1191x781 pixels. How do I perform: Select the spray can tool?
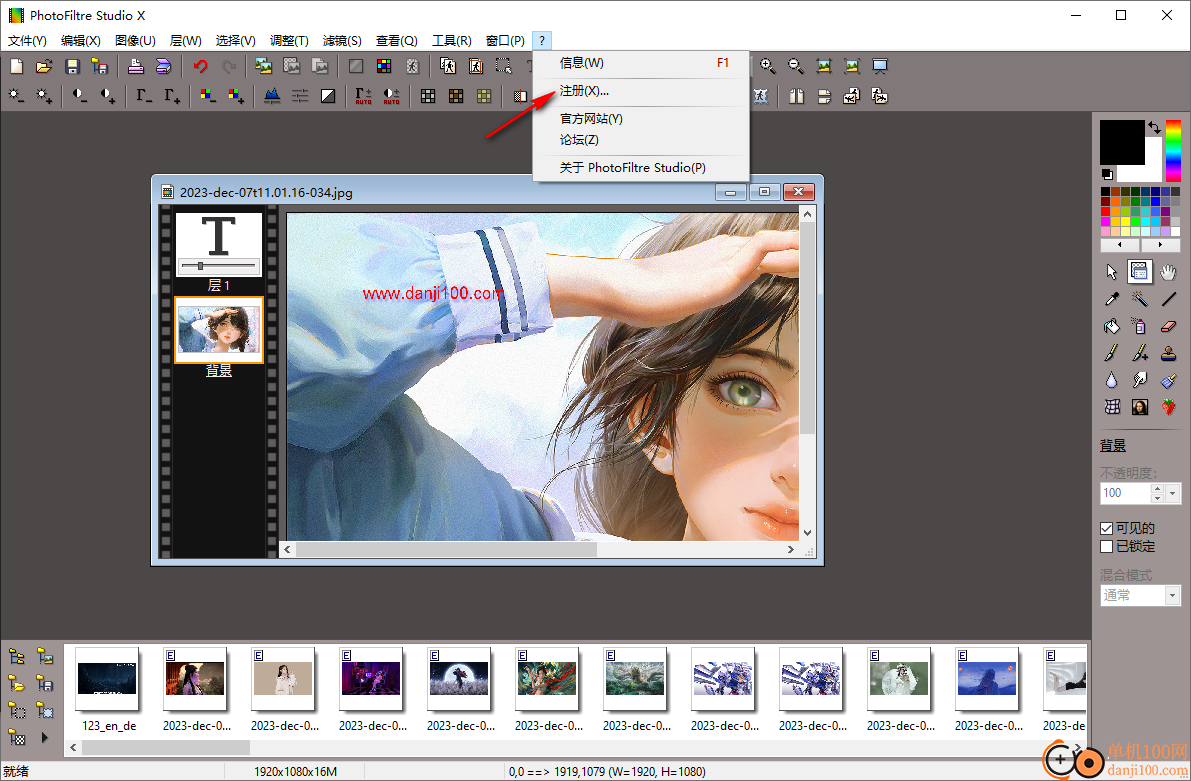click(1139, 327)
